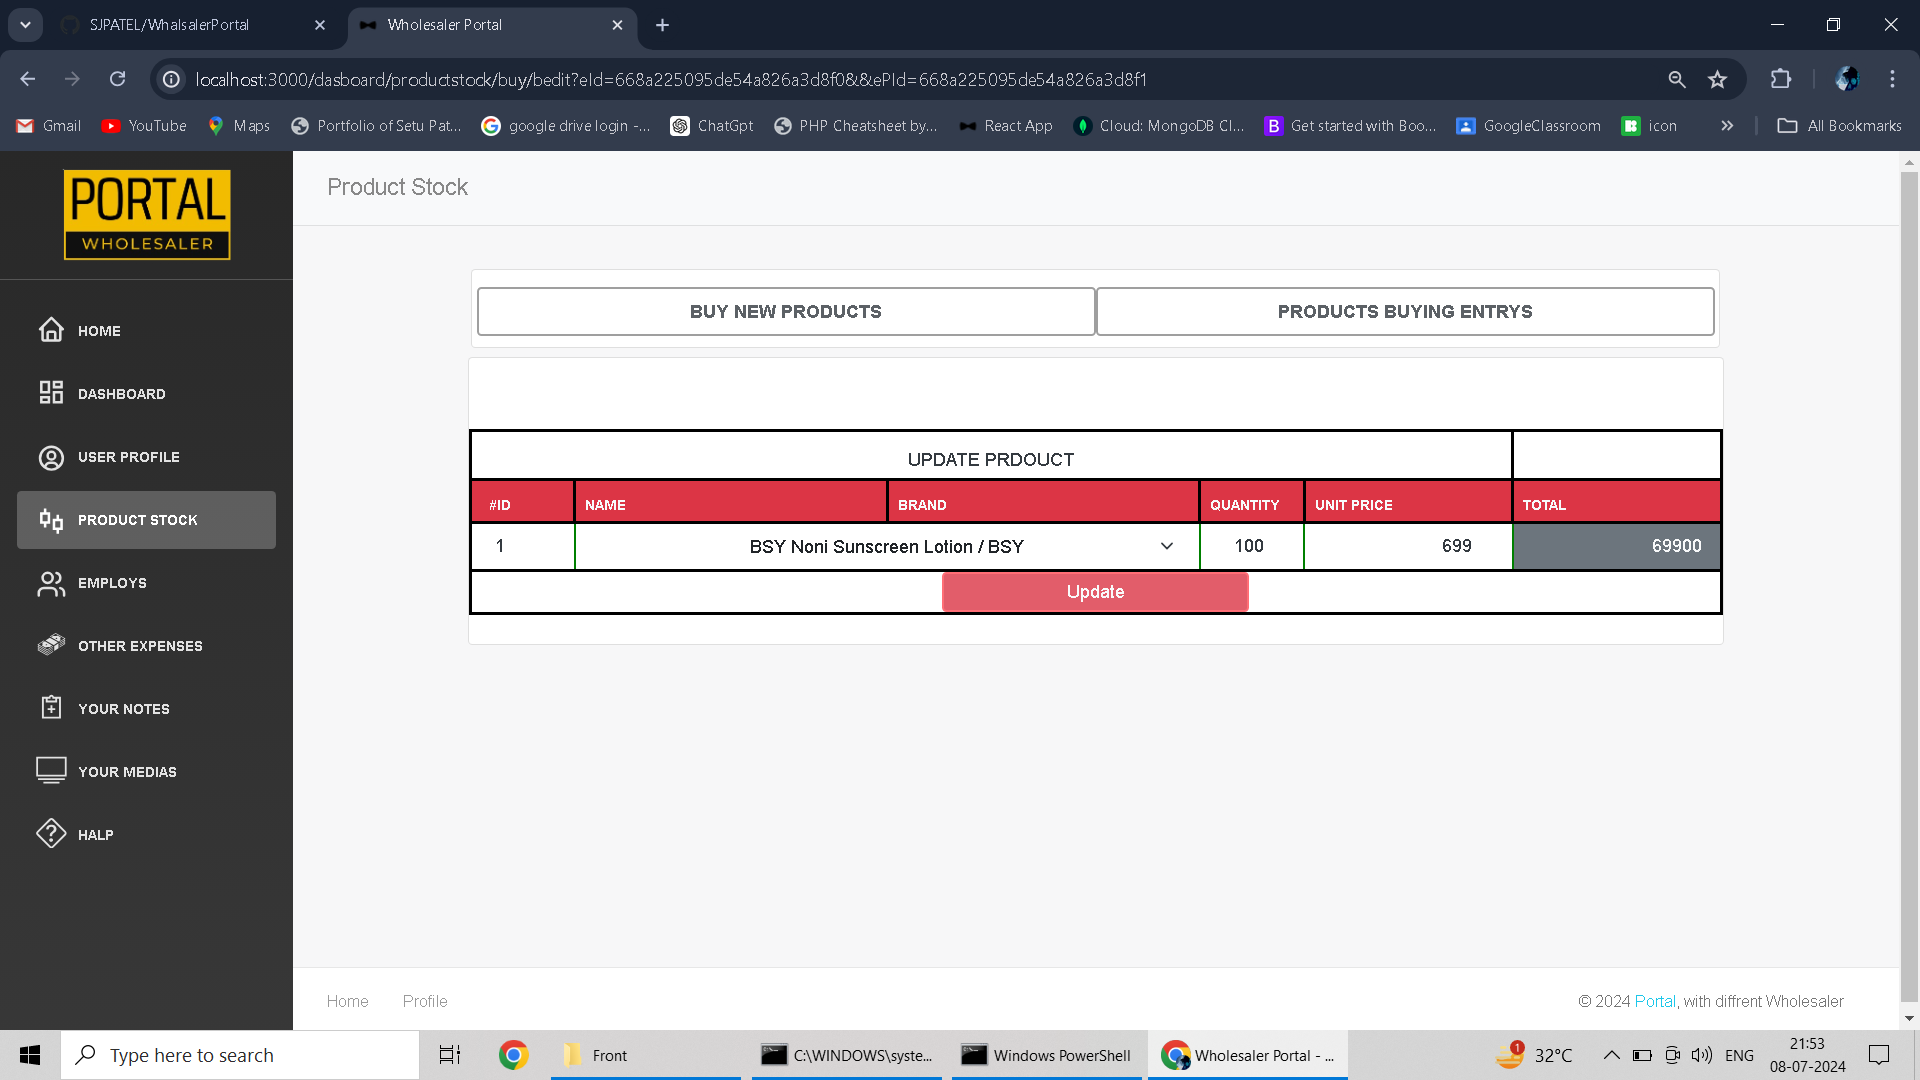Click the Portal link in footer
Image resolution: width=1920 pixels, height=1080 pixels.
coord(1654,1001)
